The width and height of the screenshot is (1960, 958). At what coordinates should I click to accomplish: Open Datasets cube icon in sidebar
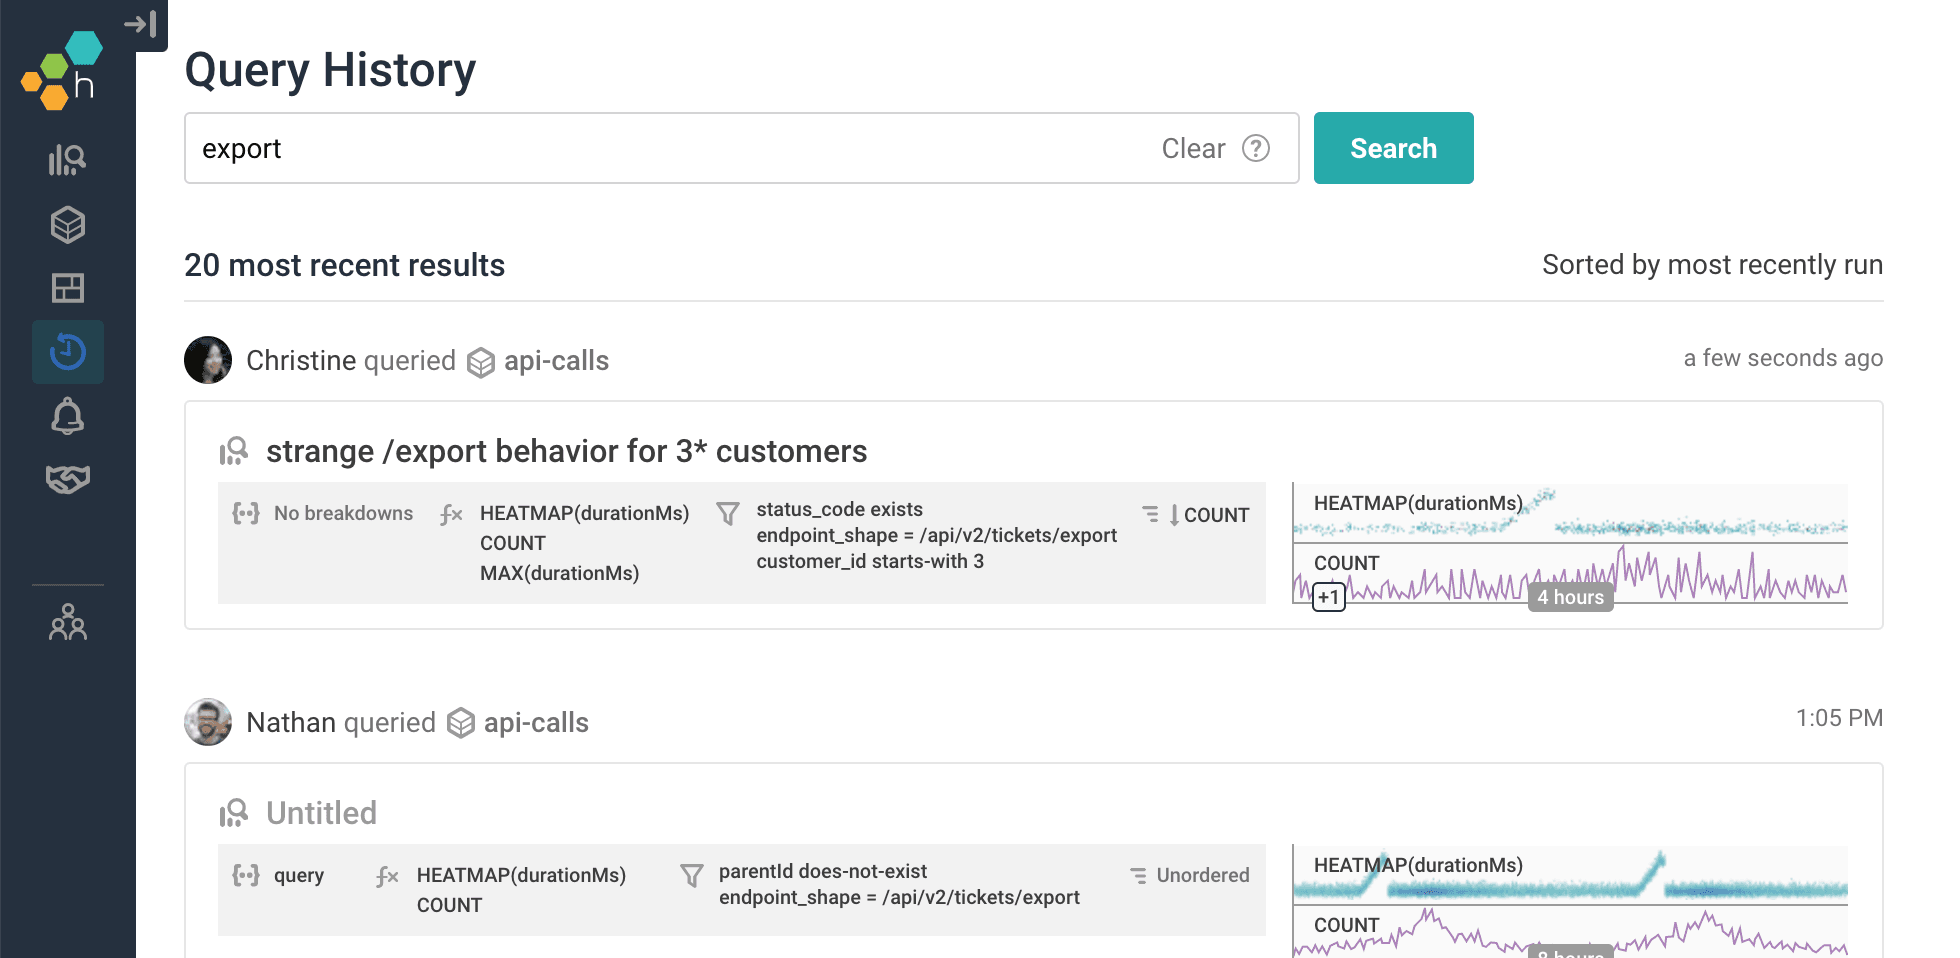click(67, 225)
